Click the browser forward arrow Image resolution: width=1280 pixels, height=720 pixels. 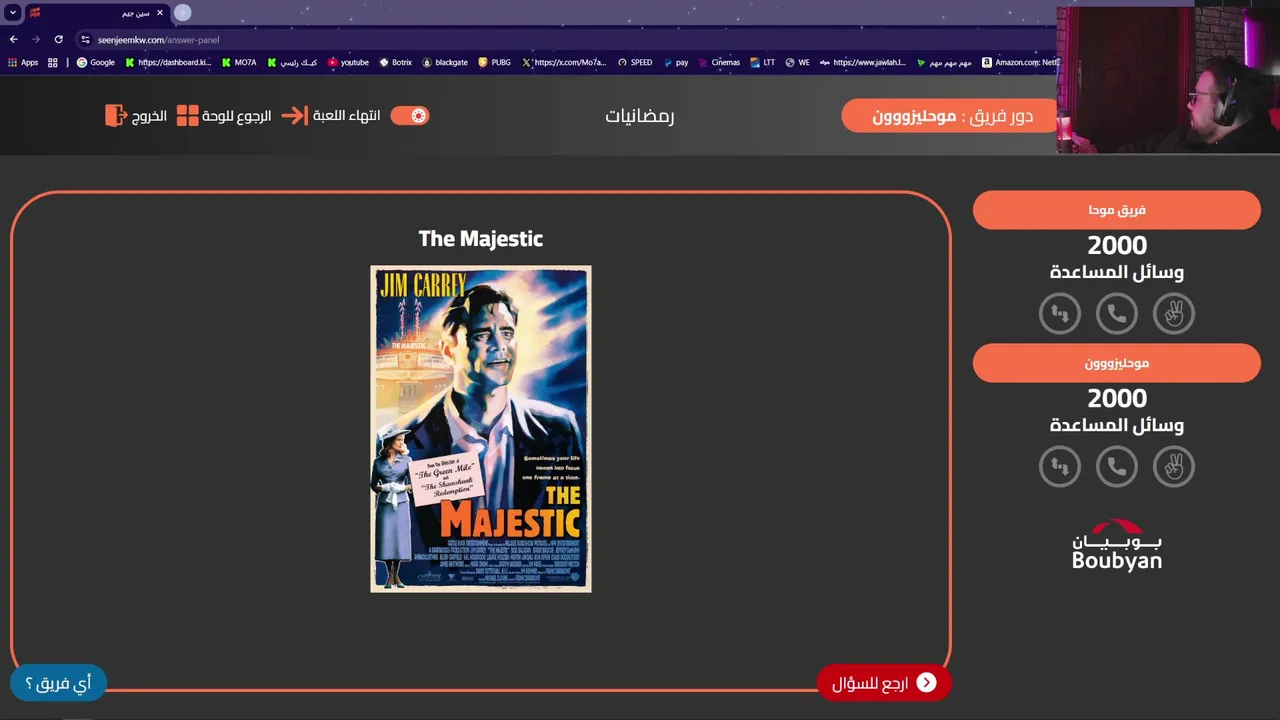coord(36,39)
